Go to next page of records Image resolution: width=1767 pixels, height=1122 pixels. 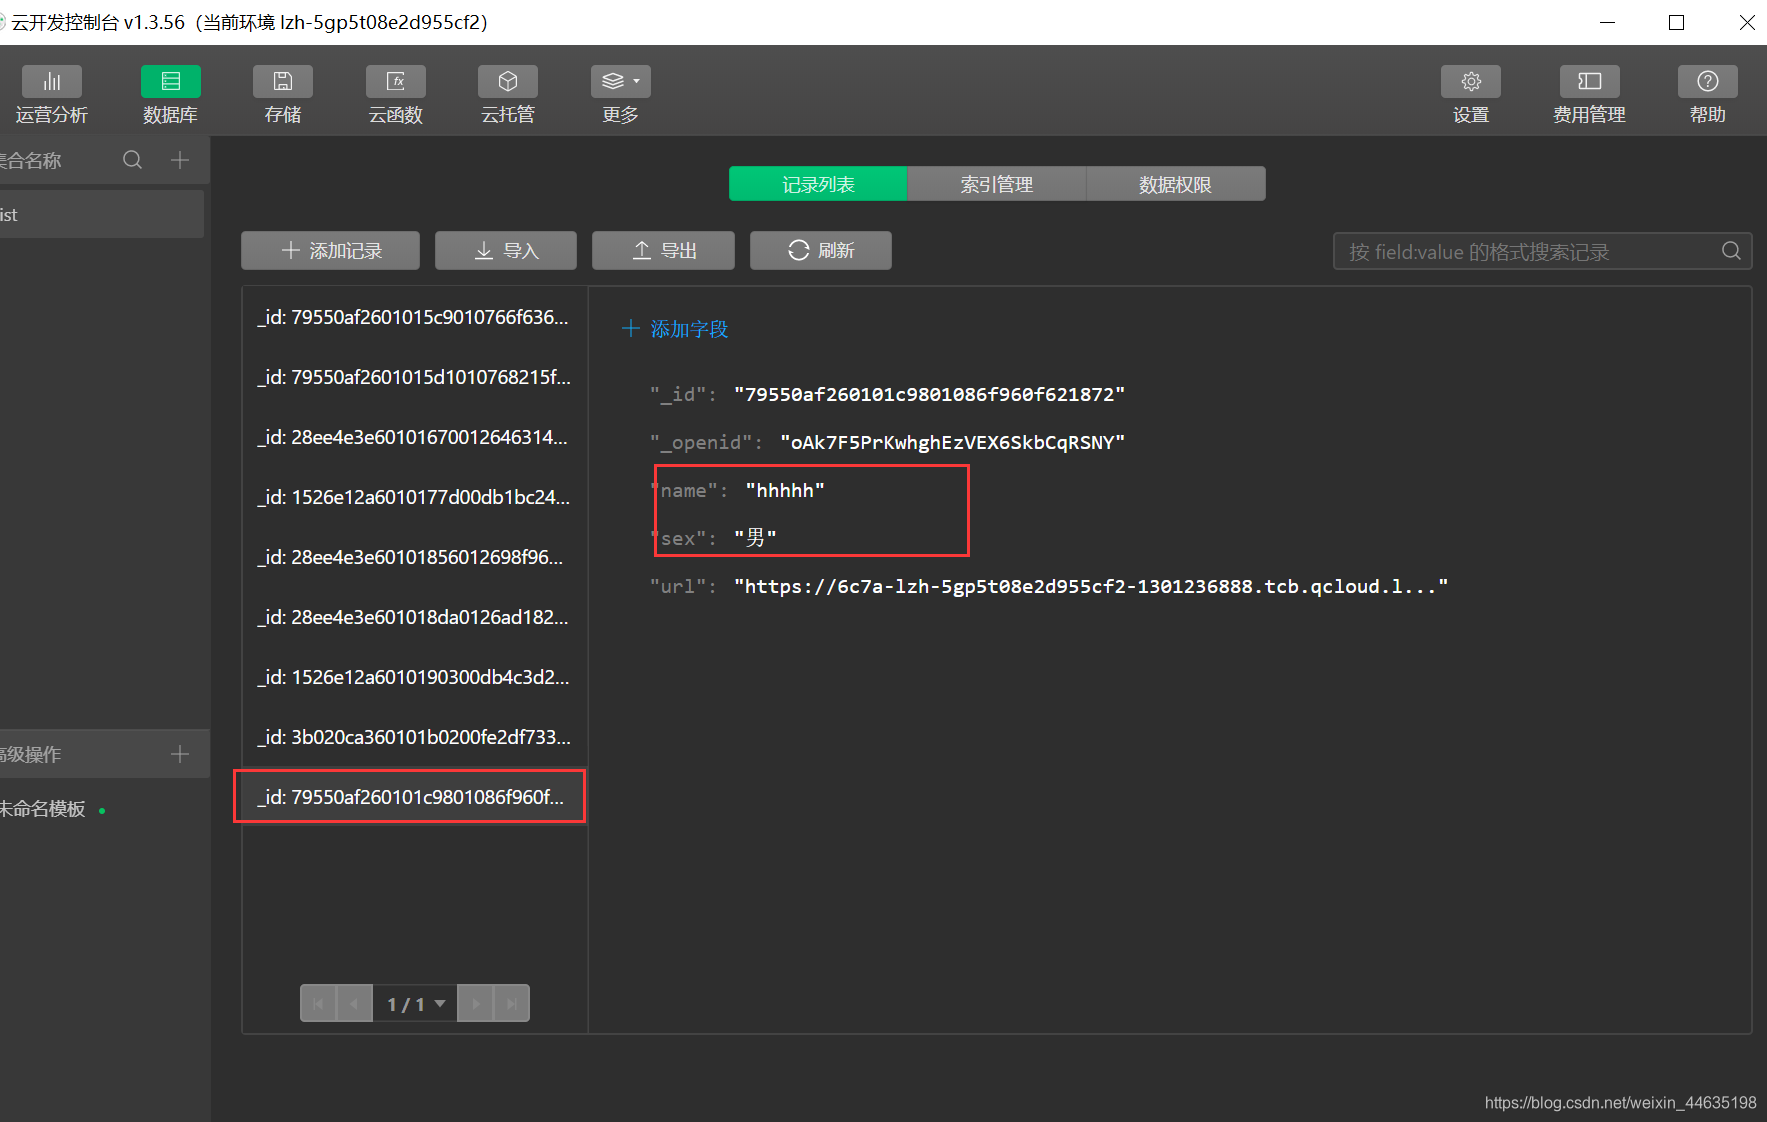coord(476,1003)
